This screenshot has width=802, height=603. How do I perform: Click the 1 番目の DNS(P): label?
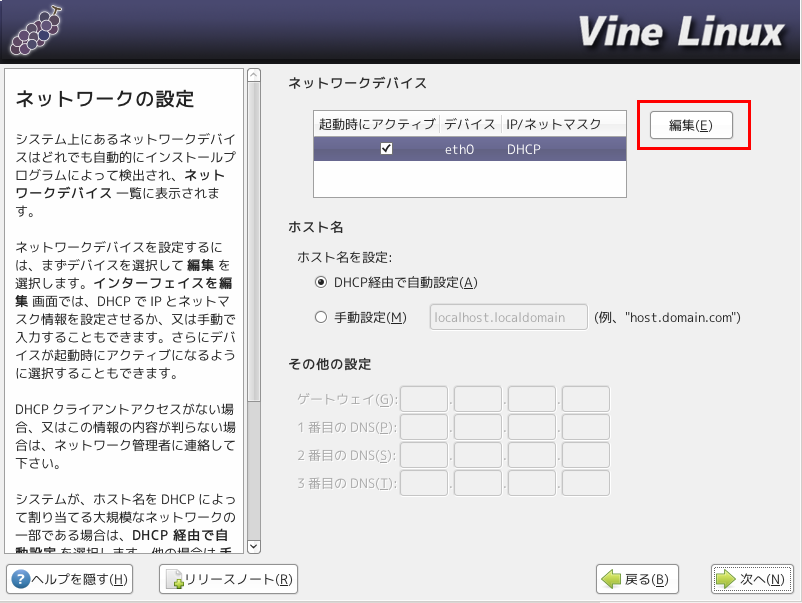347,428
